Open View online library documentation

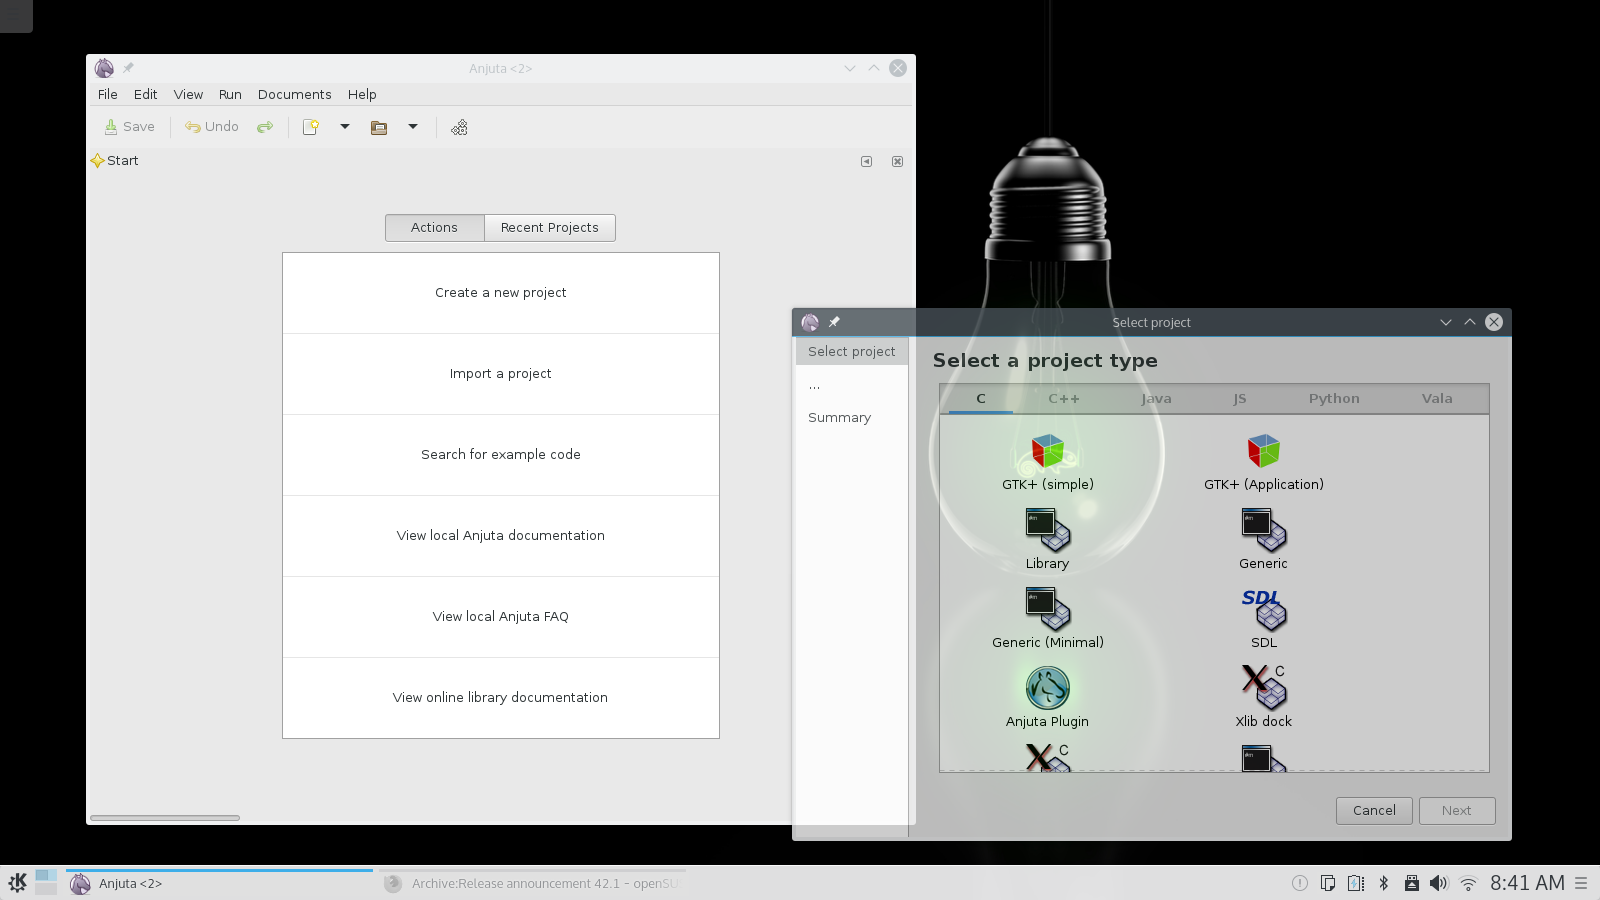[x=501, y=698]
